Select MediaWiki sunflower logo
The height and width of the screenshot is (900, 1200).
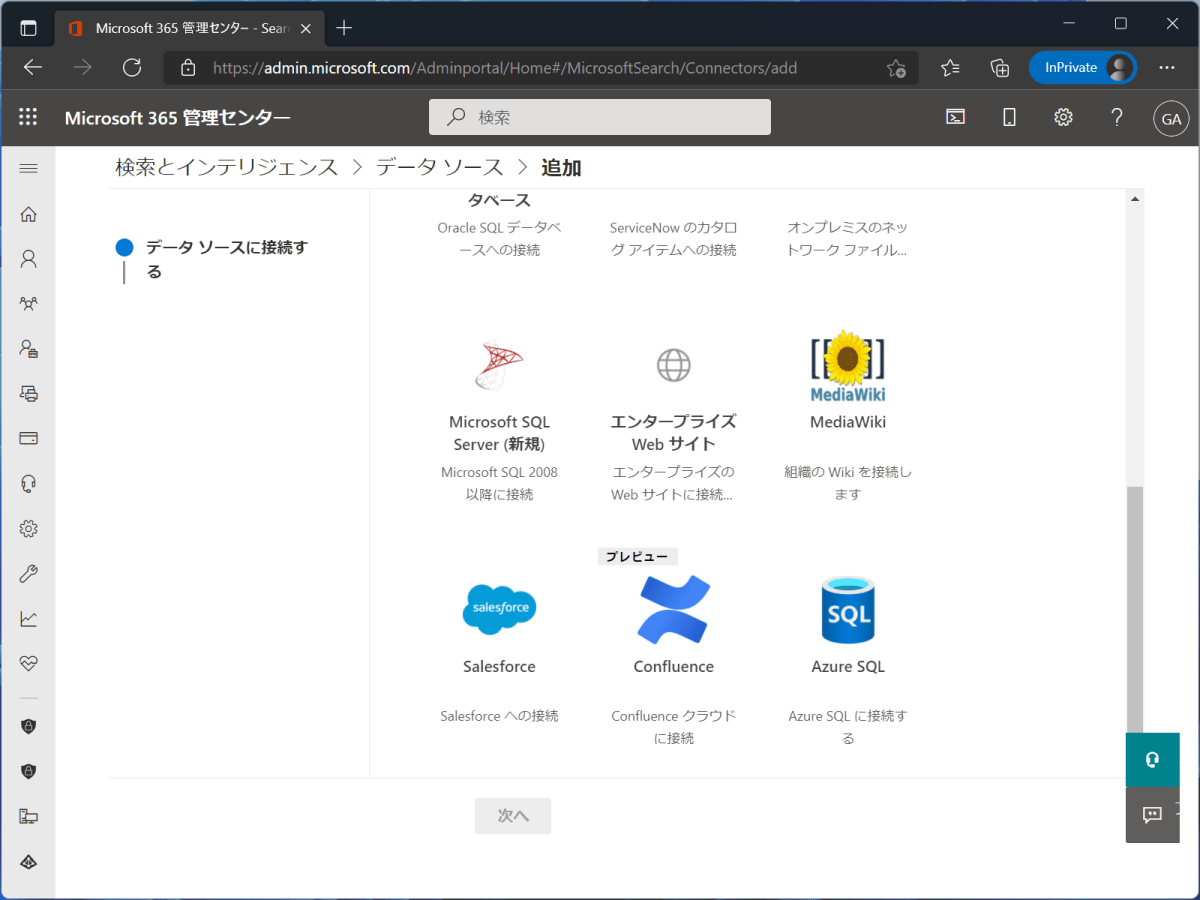848,365
